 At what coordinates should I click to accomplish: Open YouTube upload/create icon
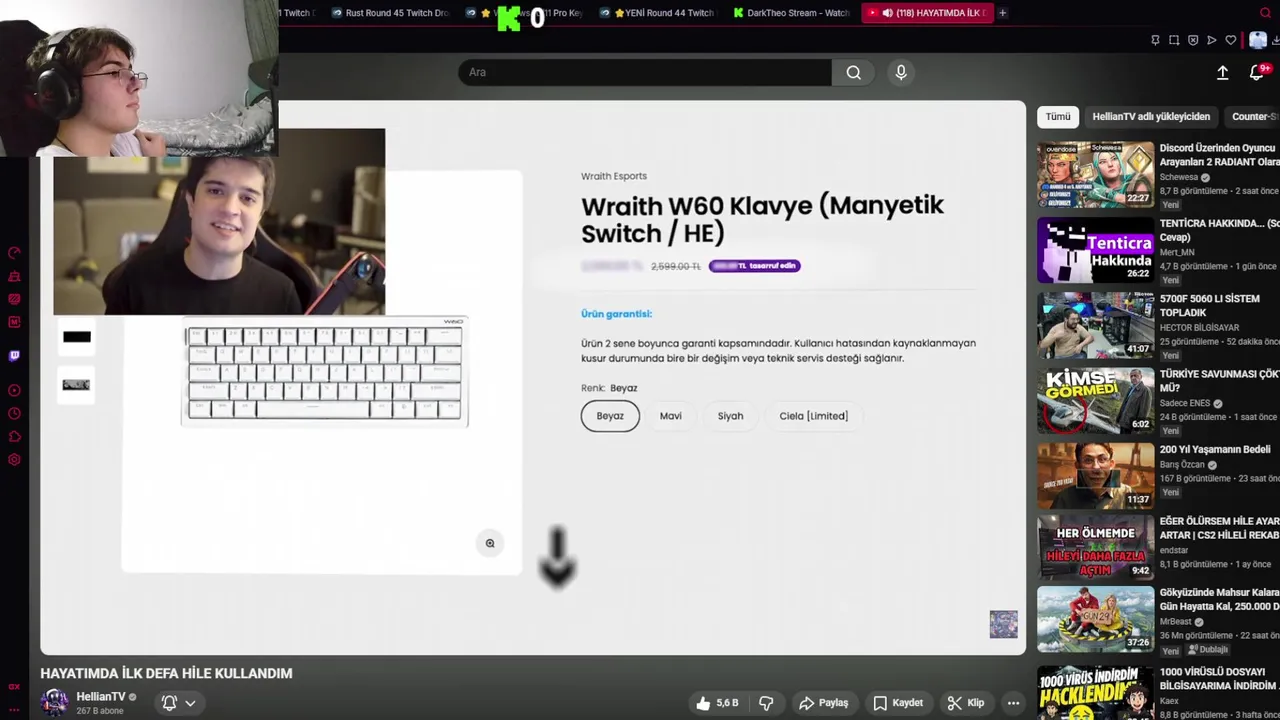pos(1222,72)
